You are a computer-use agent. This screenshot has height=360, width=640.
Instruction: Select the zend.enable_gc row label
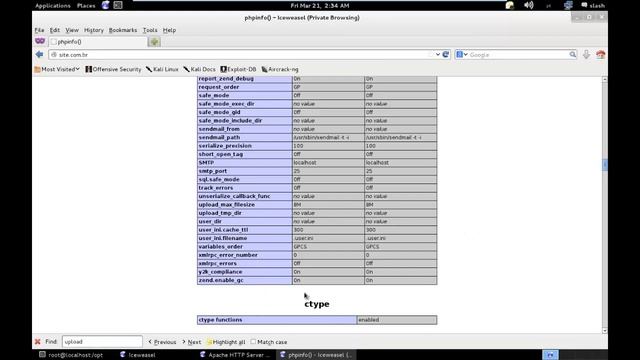pyautogui.click(x=221, y=280)
